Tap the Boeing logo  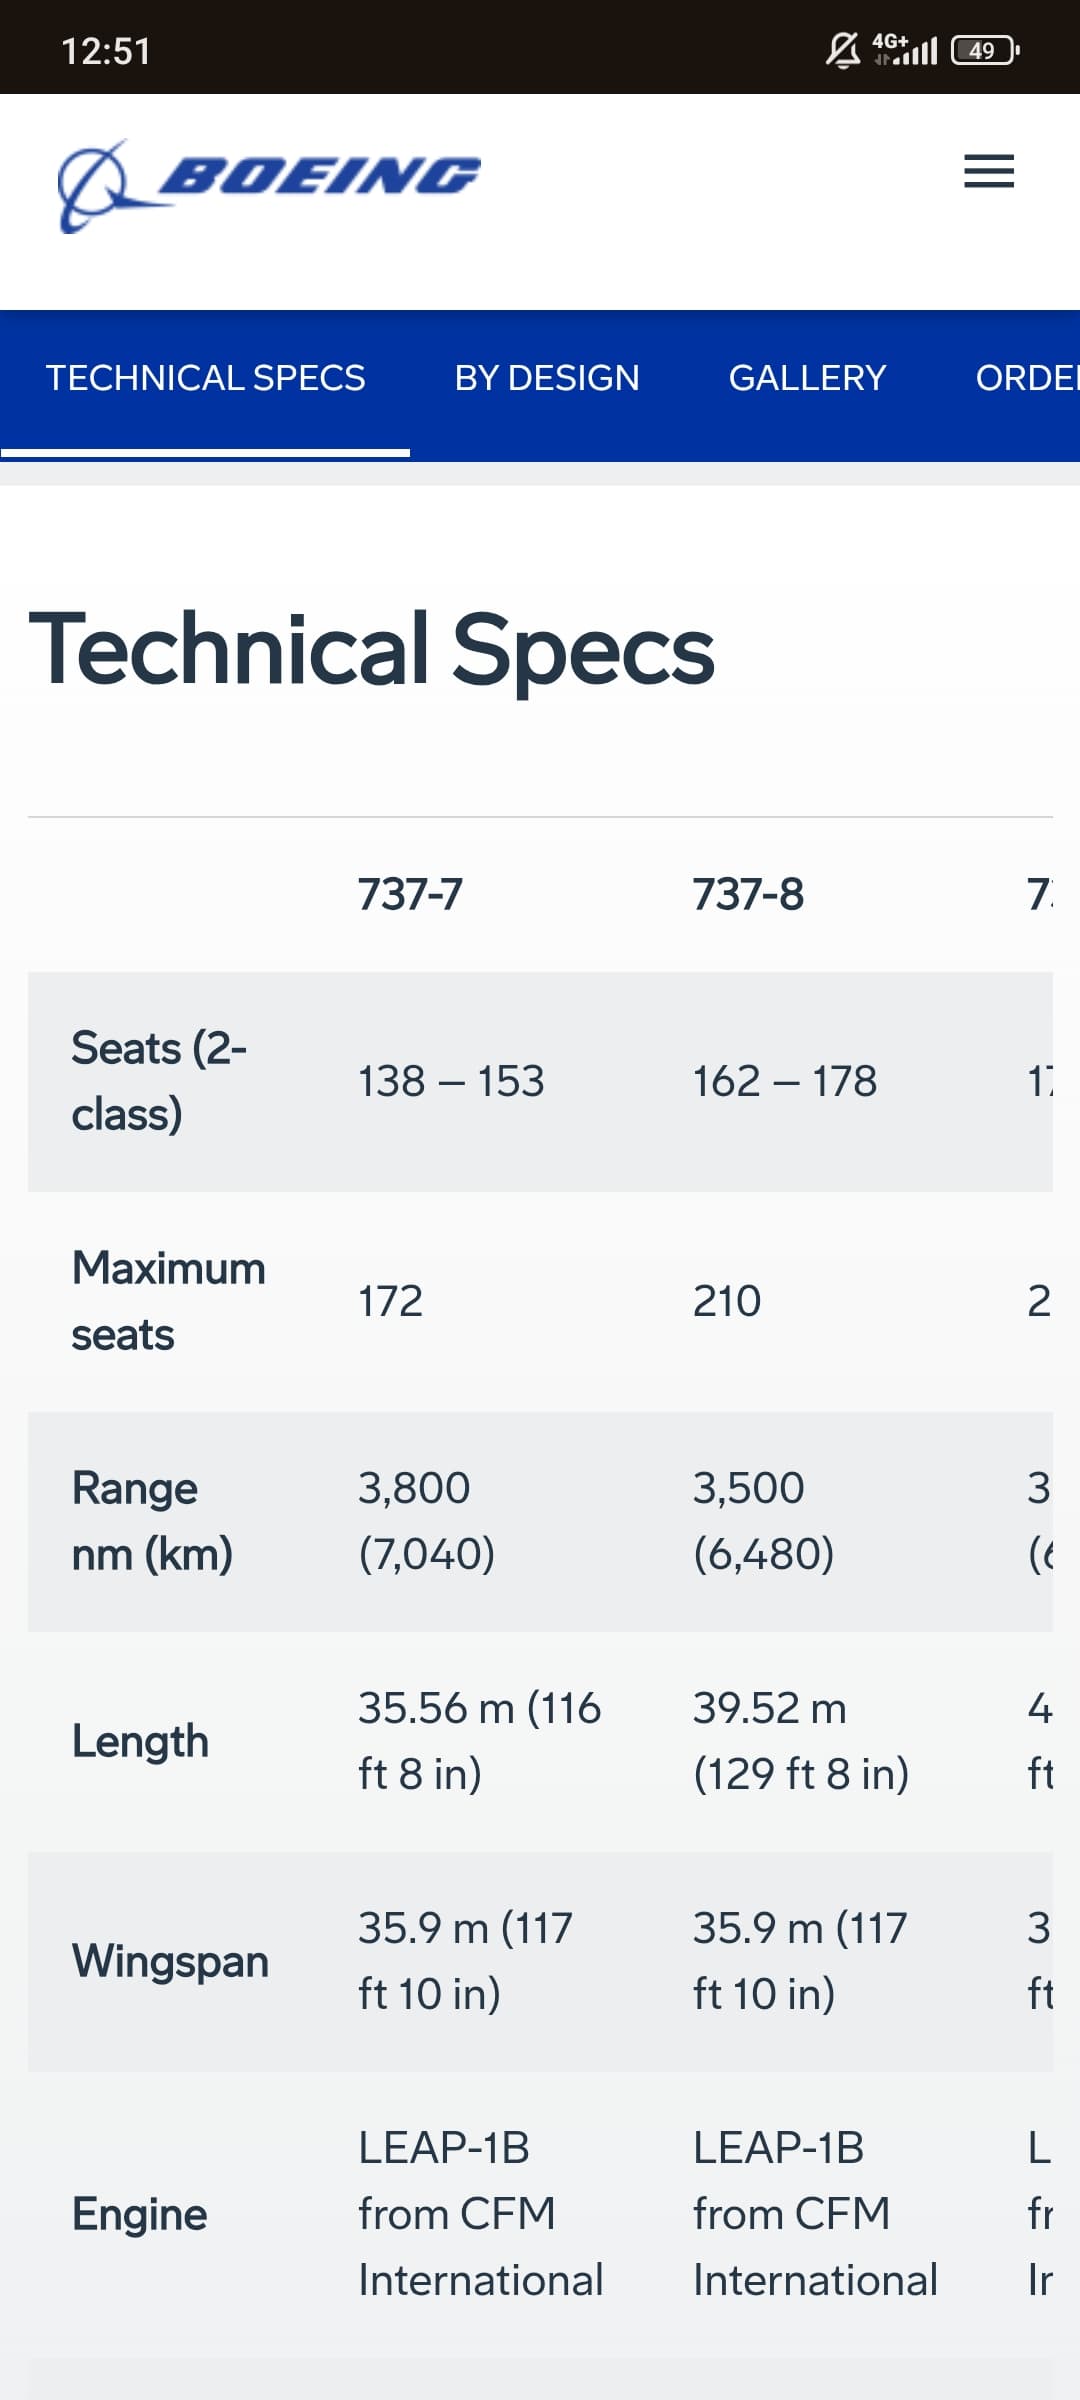click(x=269, y=185)
